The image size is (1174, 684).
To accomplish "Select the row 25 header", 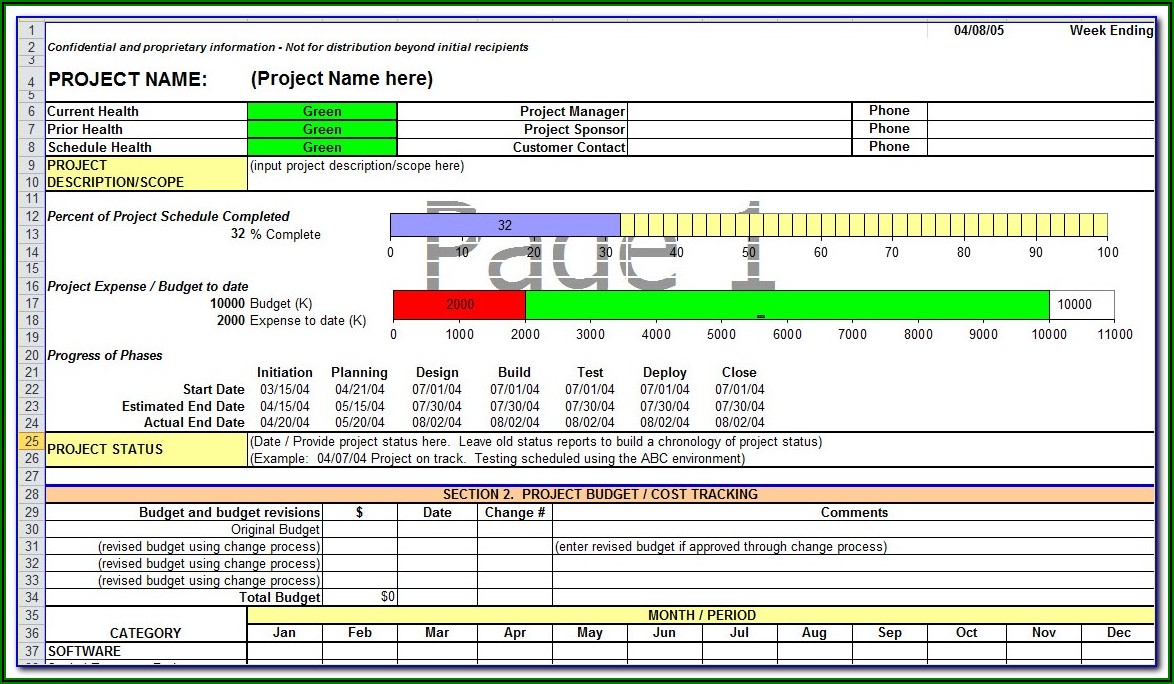I will (x=31, y=441).
